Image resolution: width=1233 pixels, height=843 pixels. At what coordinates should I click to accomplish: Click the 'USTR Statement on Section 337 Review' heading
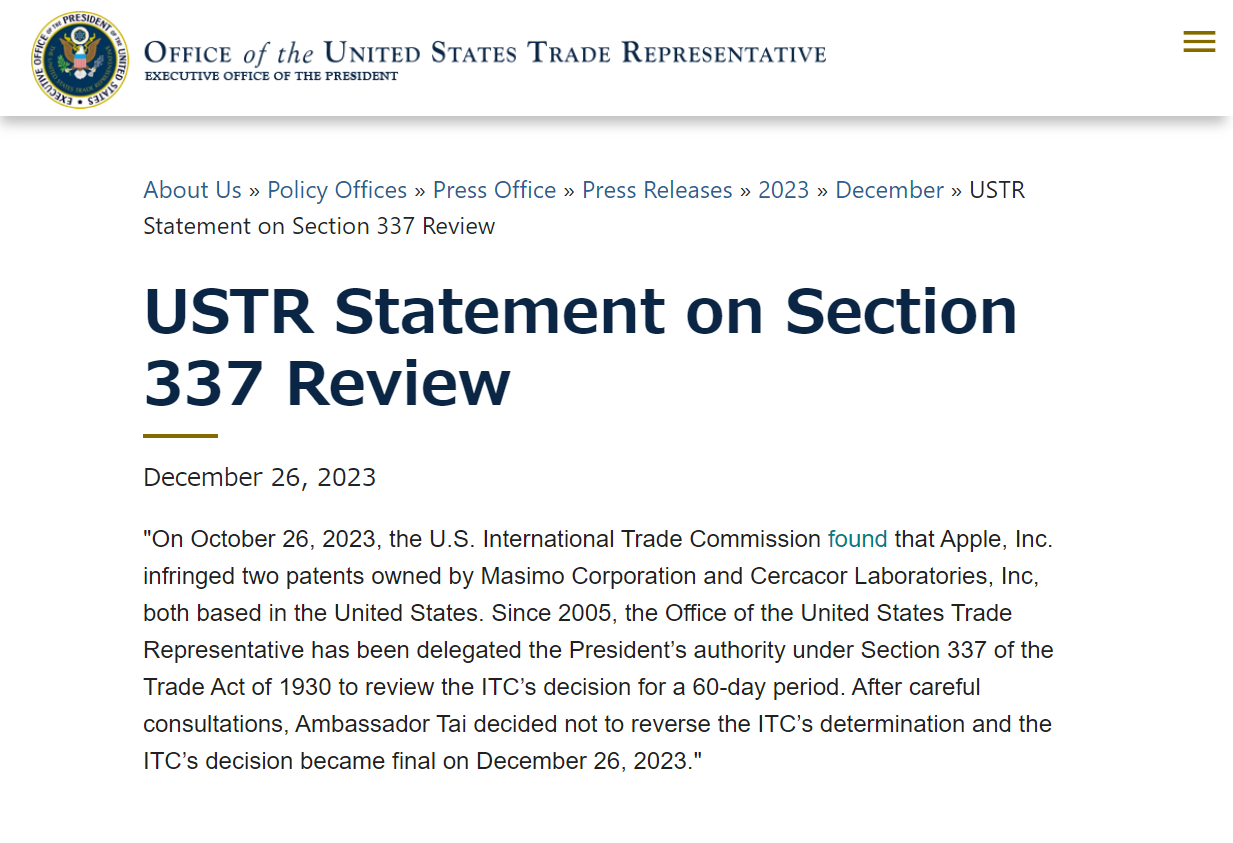tap(580, 347)
